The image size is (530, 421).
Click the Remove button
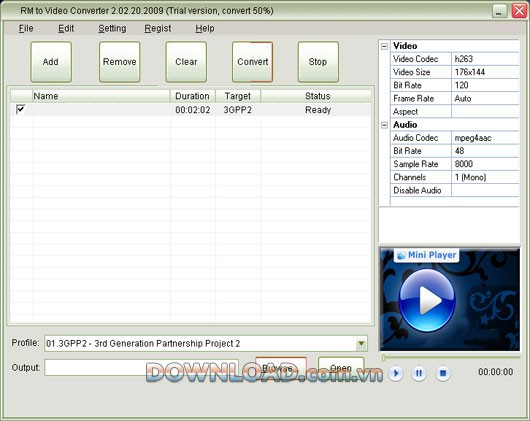120,62
